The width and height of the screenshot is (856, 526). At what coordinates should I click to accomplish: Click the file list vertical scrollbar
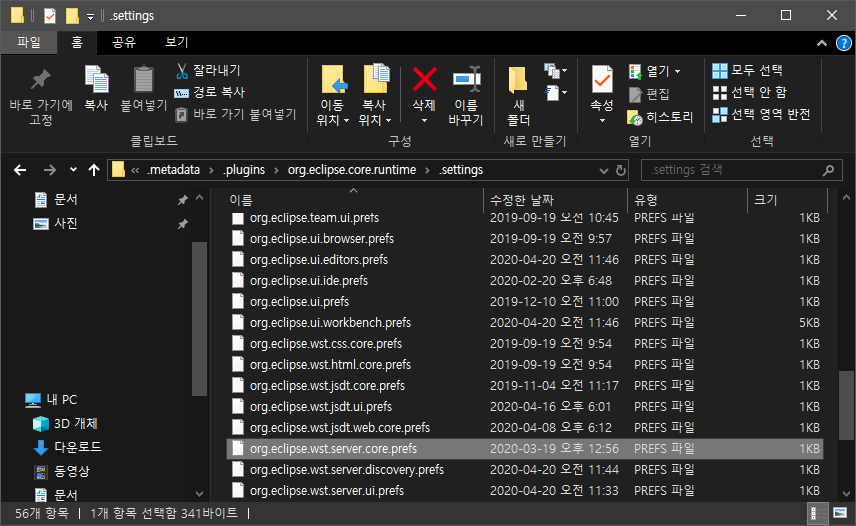(x=846, y=404)
